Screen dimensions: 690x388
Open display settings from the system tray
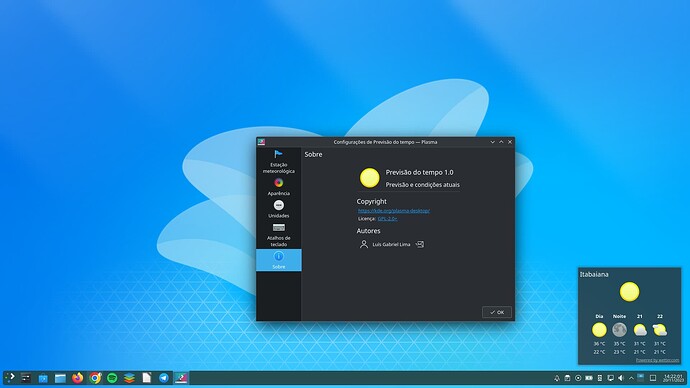click(x=610, y=378)
